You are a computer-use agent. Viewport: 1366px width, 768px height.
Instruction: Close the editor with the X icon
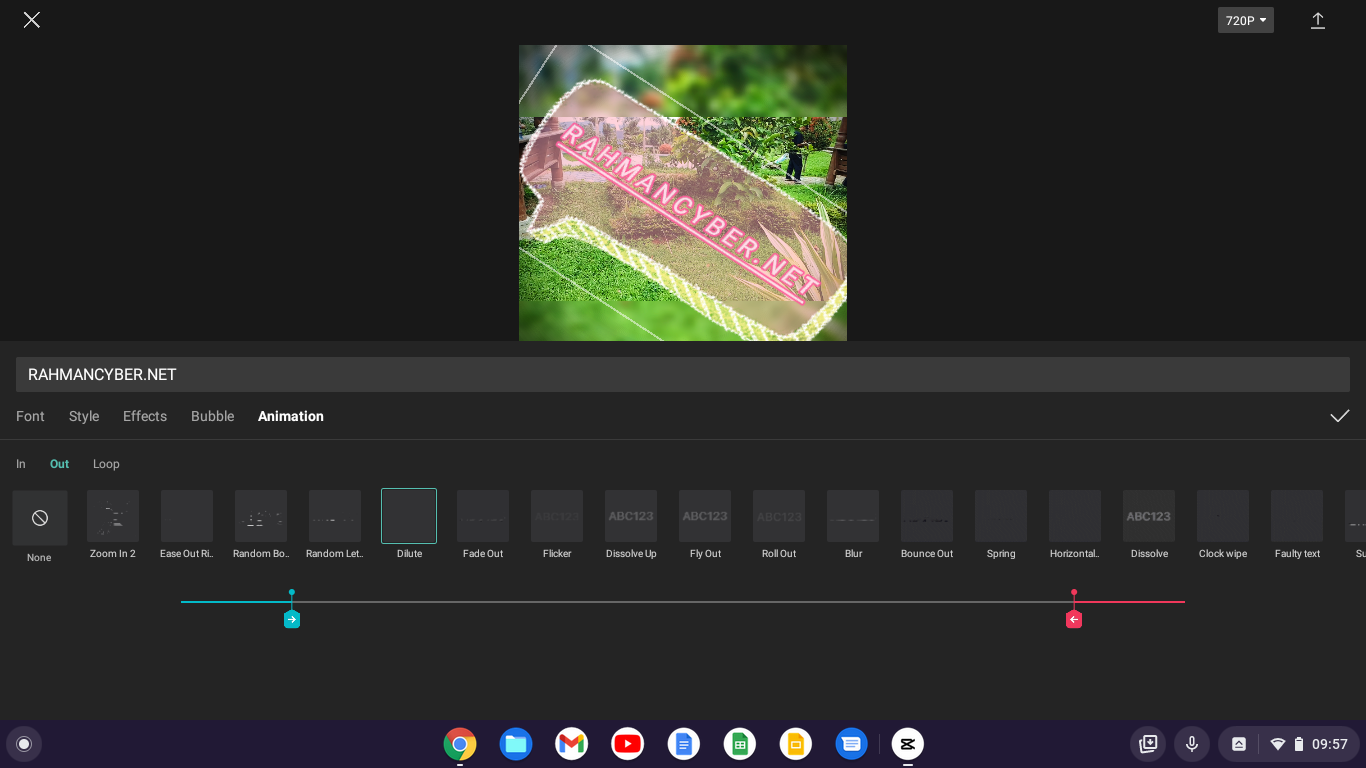click(x=32, y=20)
